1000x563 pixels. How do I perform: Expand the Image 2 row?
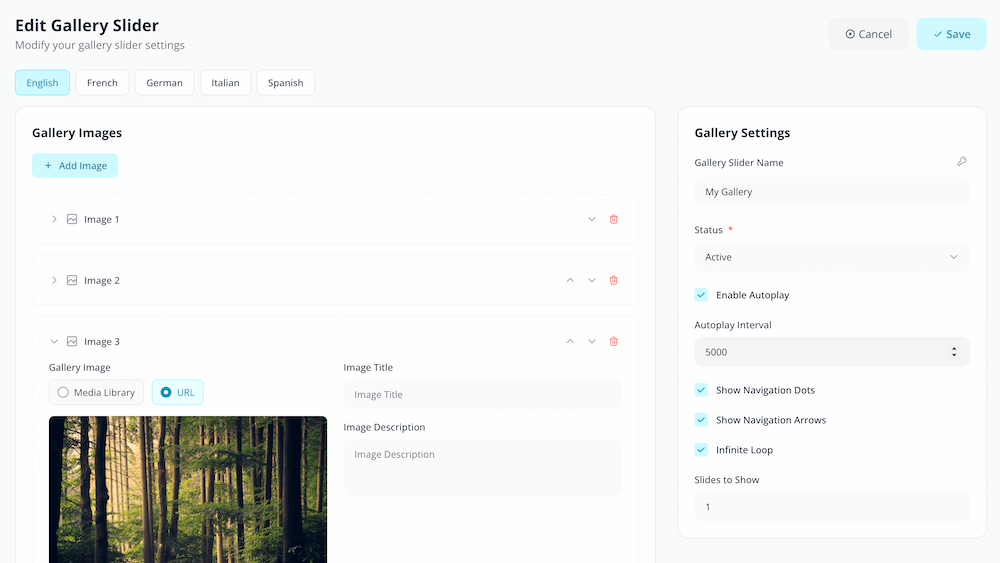[54, 281]
